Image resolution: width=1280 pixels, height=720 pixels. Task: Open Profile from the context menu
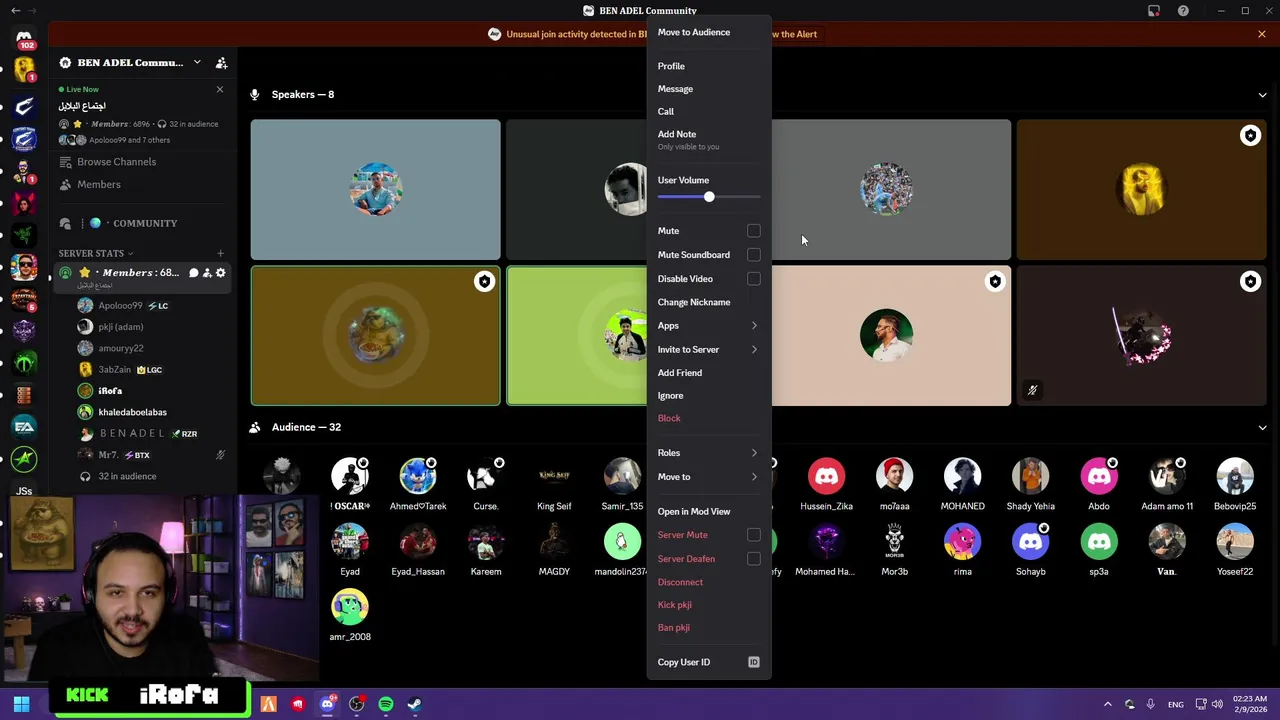click(x=709, y=66)
